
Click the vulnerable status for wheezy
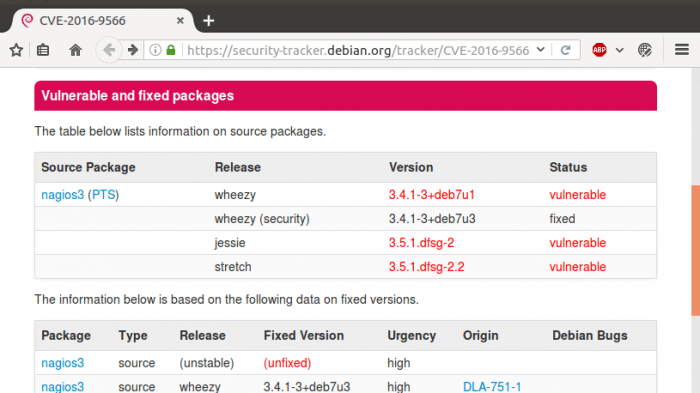(577, 195)
